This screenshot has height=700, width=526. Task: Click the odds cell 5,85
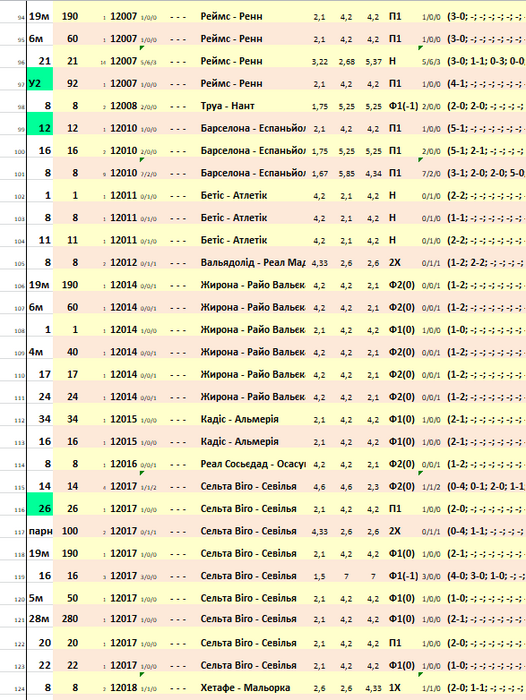pos(346,174)
